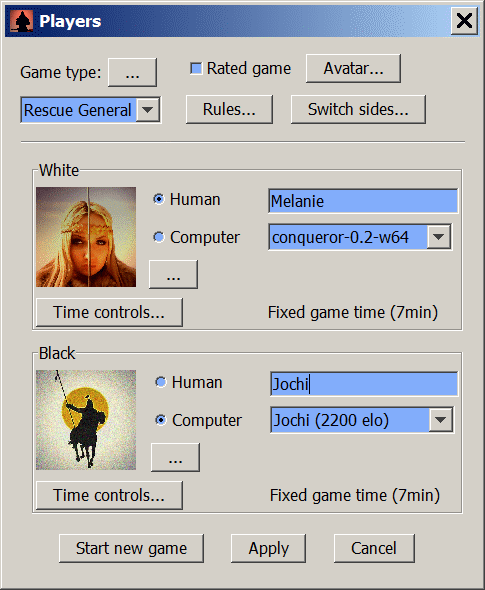The image size is (485, 590).
Task: Click the ellipsis button under White's Computer option
Action: pos(173,274)
